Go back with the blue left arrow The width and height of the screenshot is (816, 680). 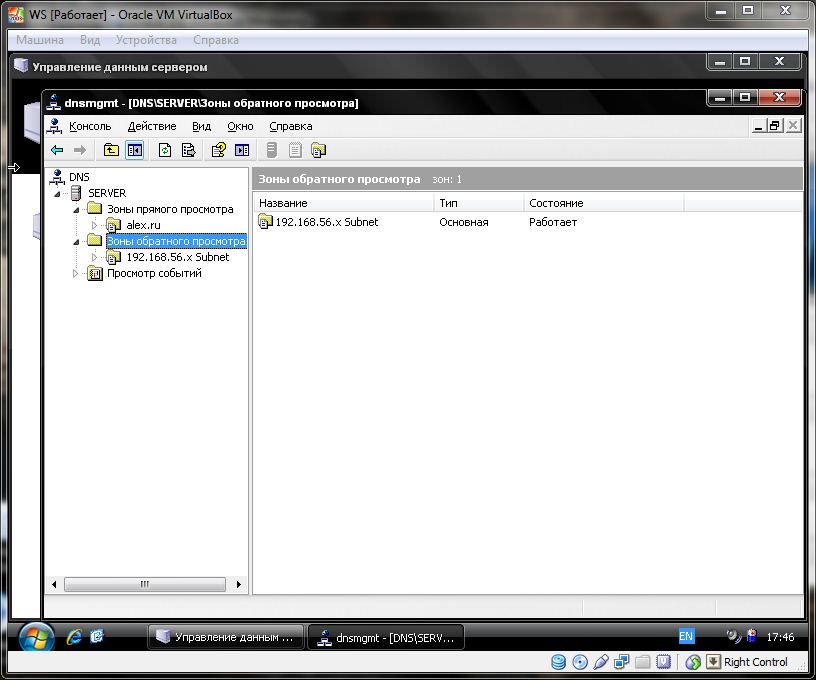57,150
